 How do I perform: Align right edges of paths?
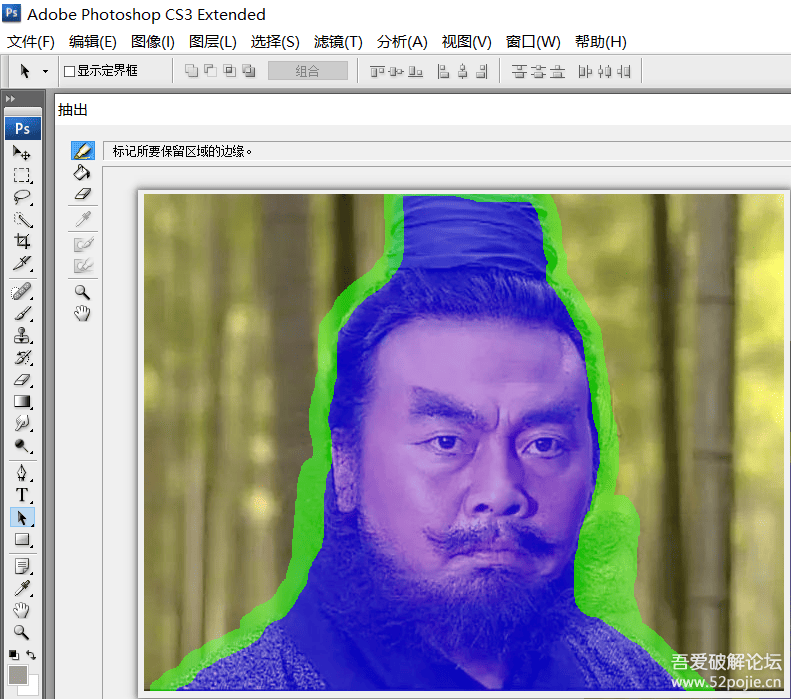coord(482,72)
